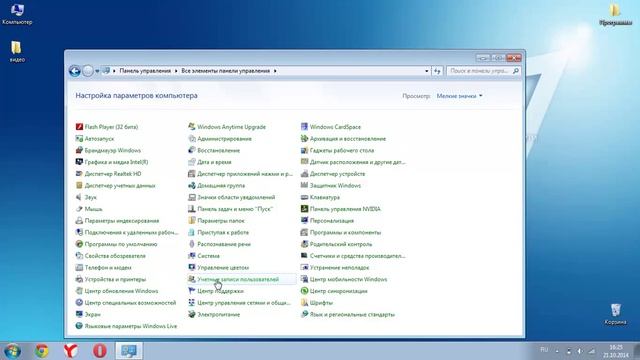The width and height of the screenshot is (640, 360).
Task: Open Устройства и принтеры link
Action: click(x=115, y=280)
